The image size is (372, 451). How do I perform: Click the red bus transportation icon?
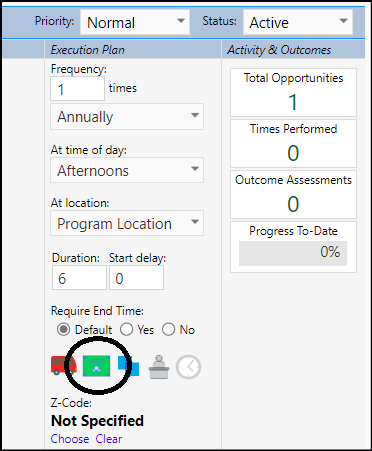pyautogui.click(x=63, y=365)
